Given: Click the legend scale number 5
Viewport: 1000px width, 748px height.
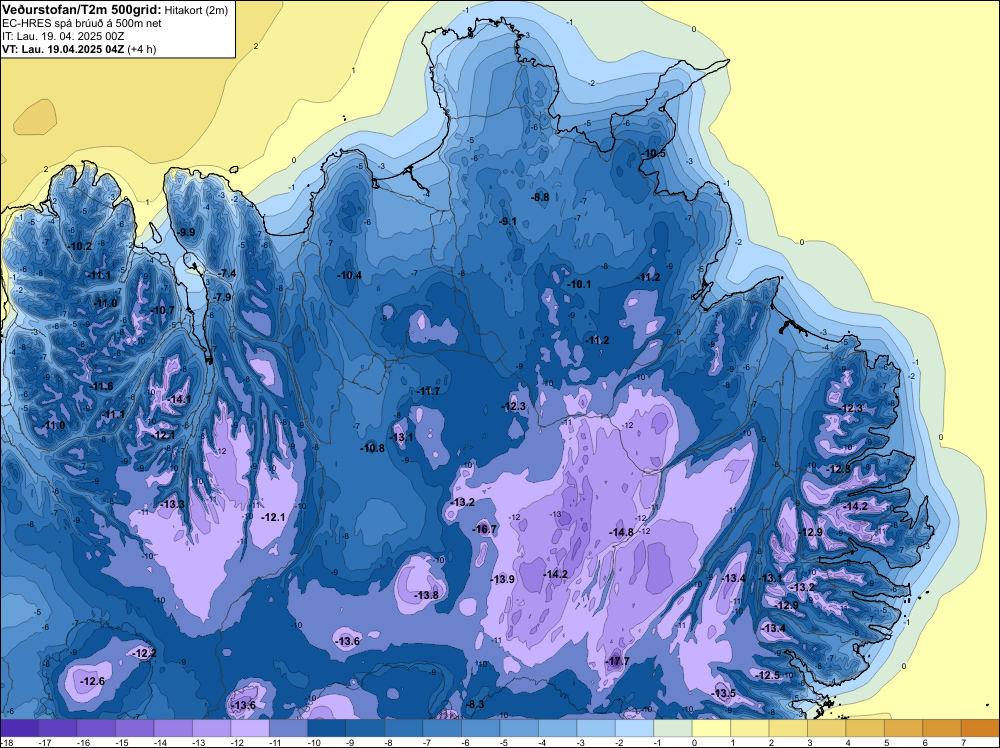Looking at the screenshot, I should pyautogui.click(x=886, y=743).
